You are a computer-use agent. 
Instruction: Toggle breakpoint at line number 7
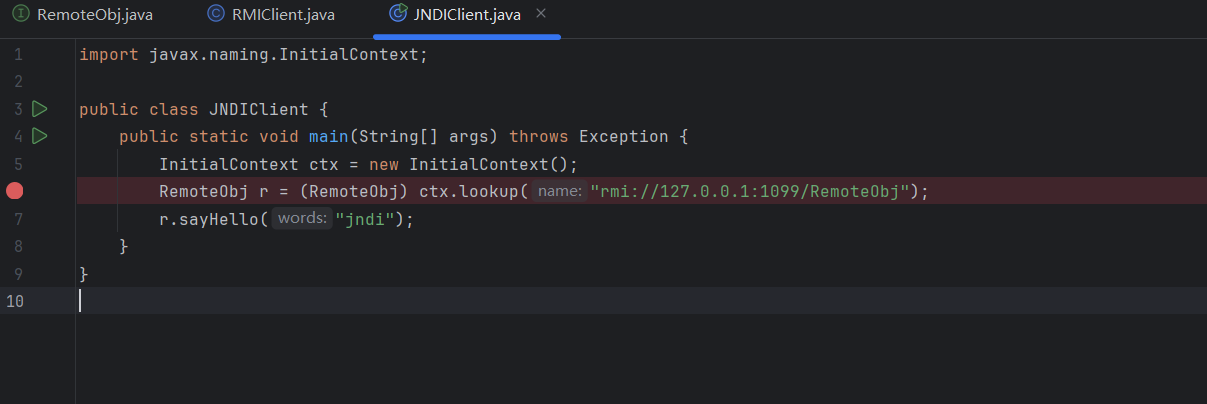[18, 219]
